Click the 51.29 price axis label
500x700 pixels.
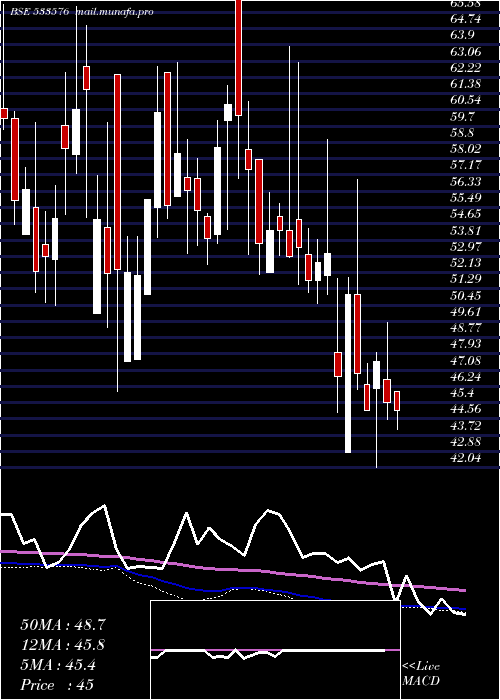point(466,279)
